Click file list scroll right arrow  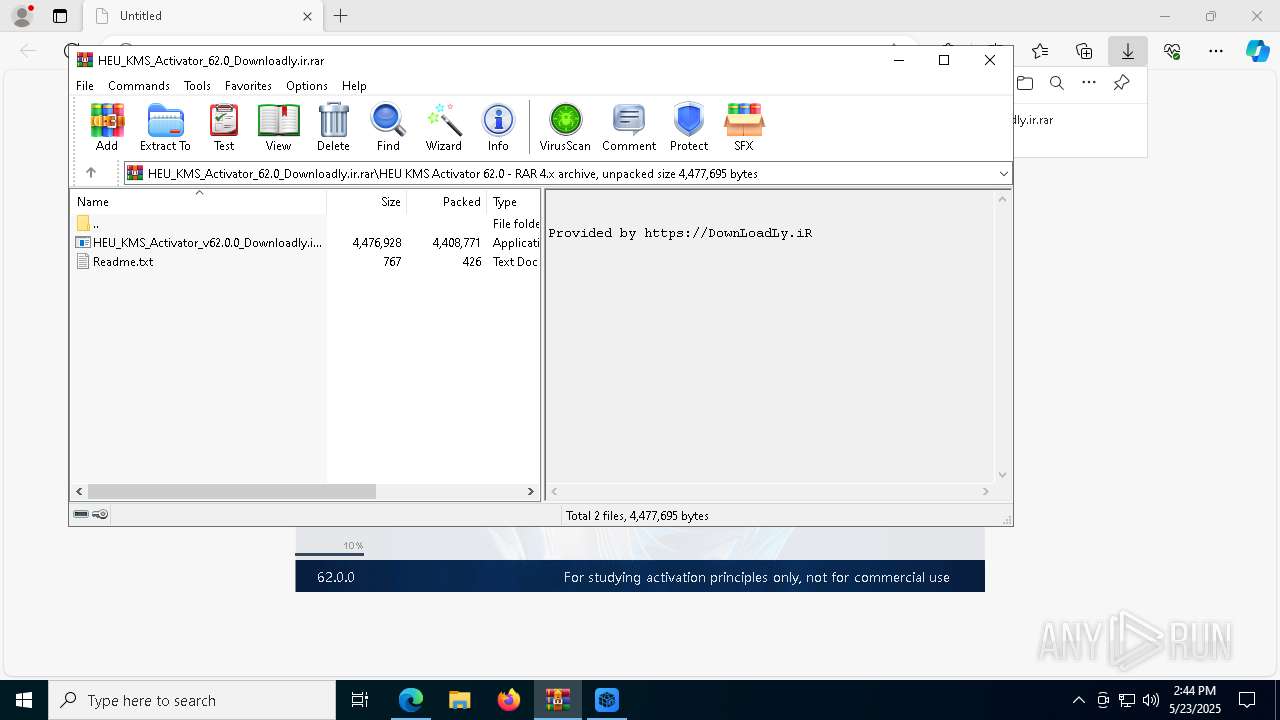[531, 491]
